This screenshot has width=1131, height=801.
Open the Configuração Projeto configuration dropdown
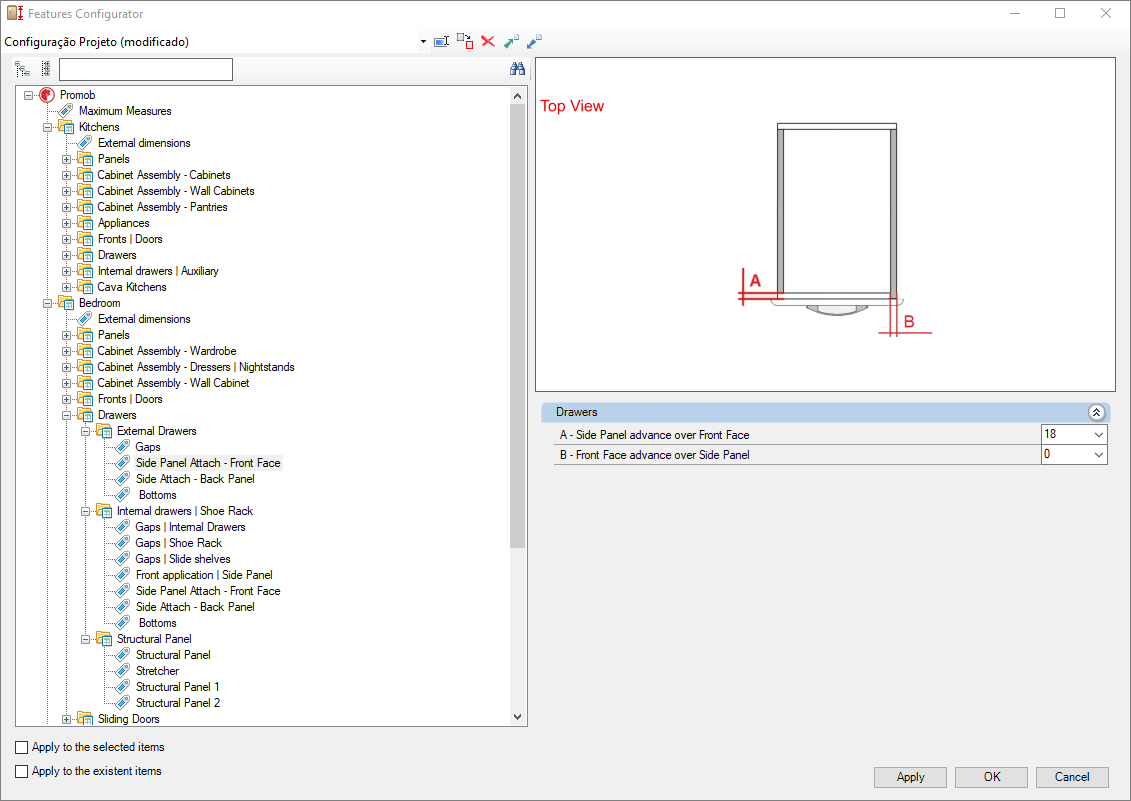click(423, 42)
